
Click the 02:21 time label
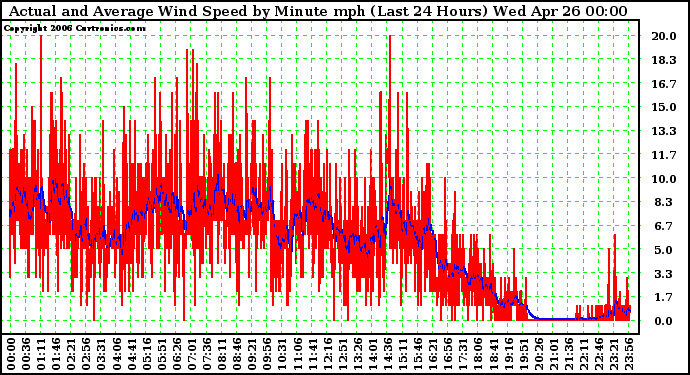click(71, 354)
